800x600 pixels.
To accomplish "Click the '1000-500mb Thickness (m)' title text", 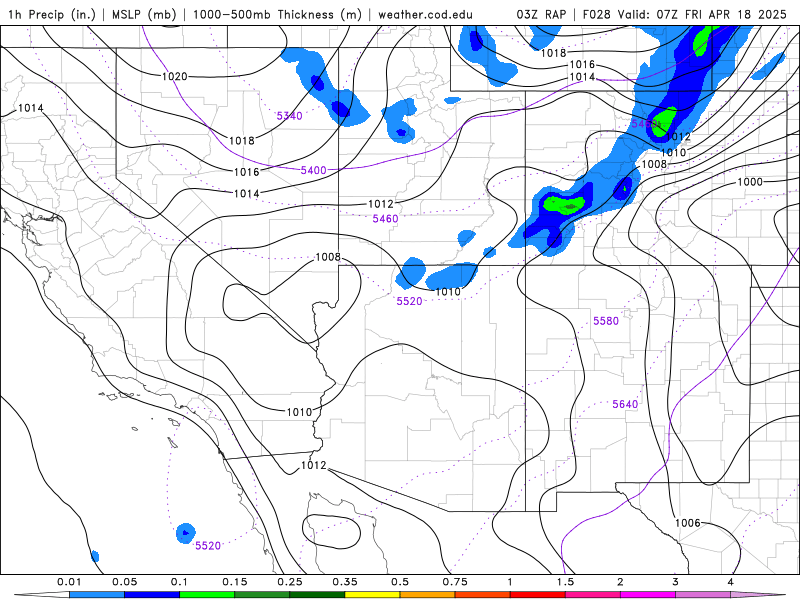I will pyautogui.click(x=277, y=14).
